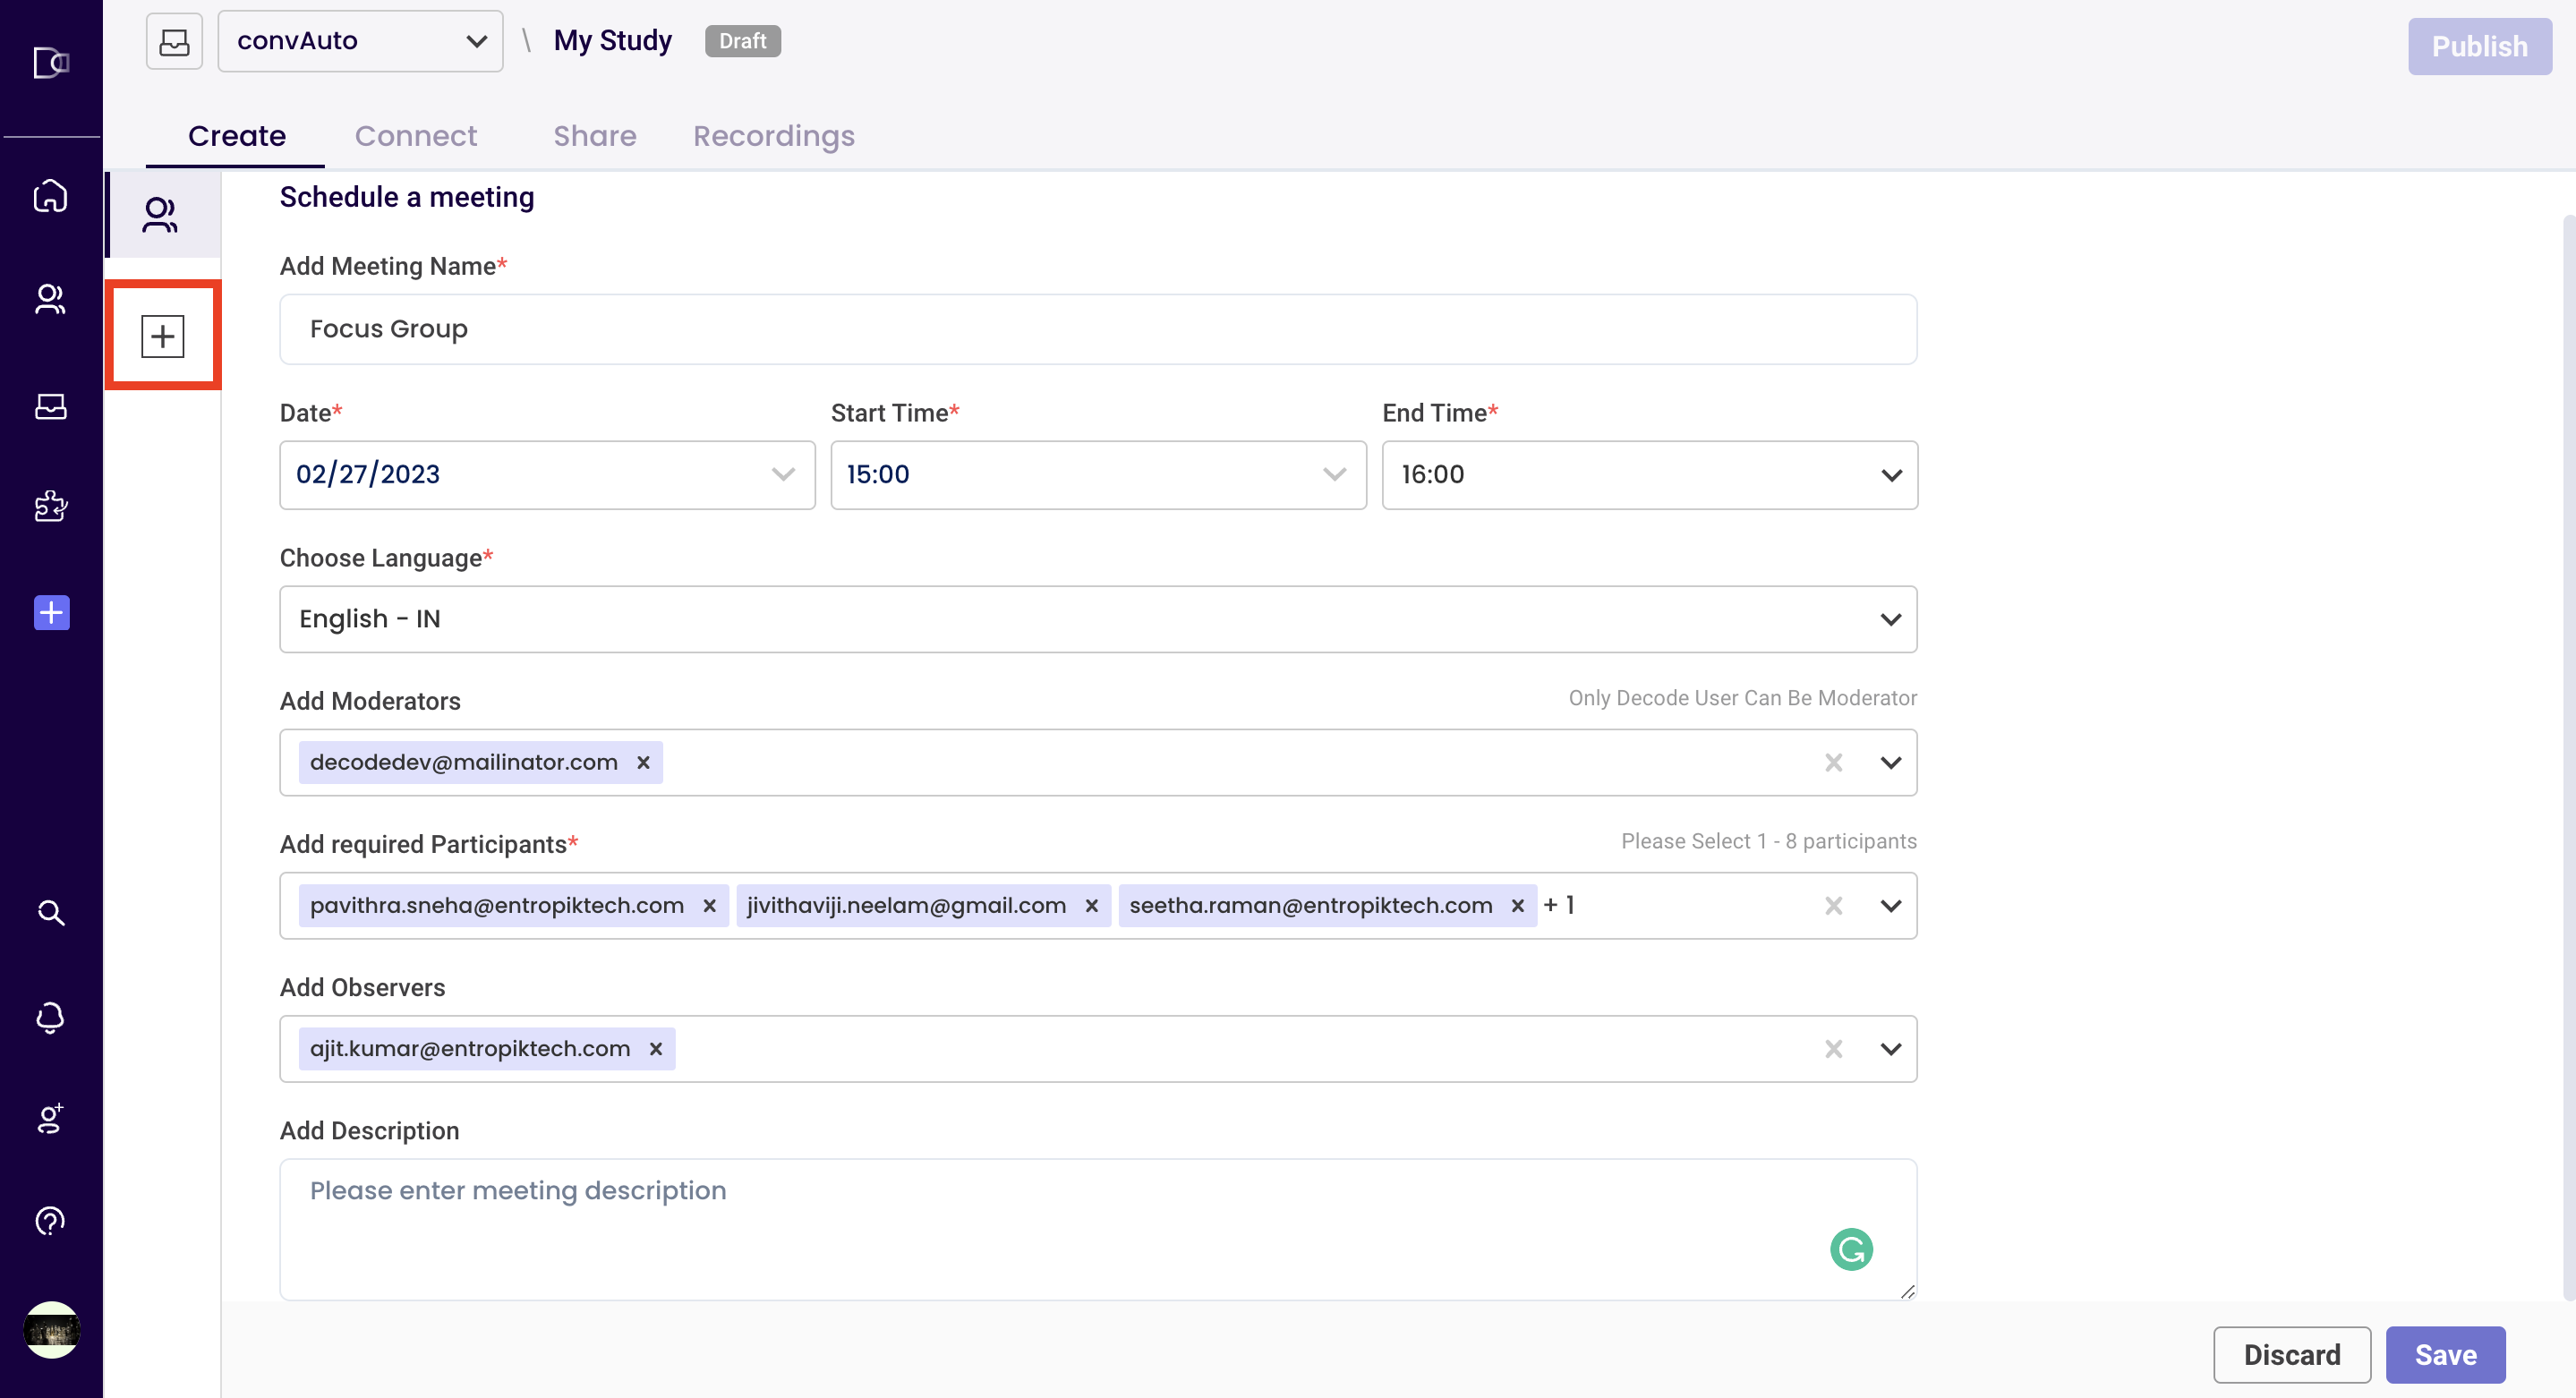
Task: Remove decodedev@mailinator.com moderator chip
Action: pyautogui.click(x=643, y=762)
